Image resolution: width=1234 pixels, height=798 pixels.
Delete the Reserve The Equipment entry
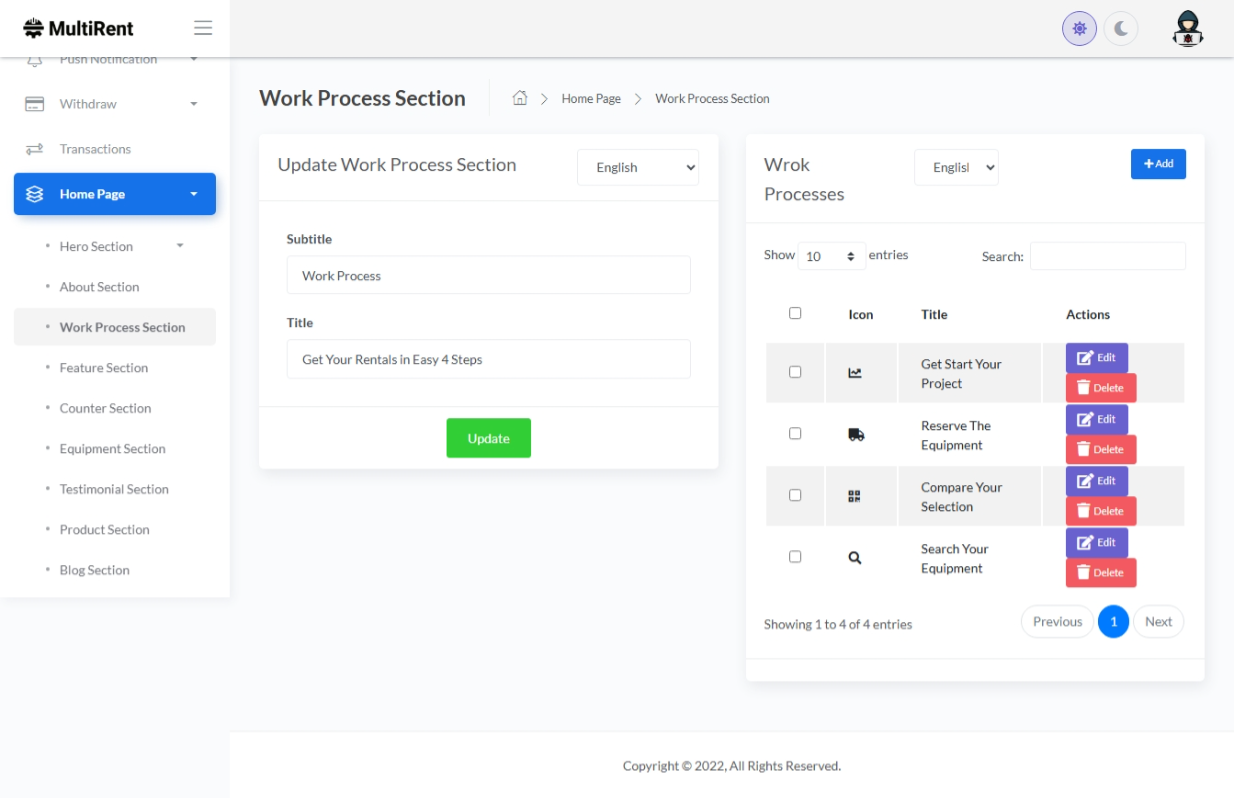click(x=1100, y=449)
